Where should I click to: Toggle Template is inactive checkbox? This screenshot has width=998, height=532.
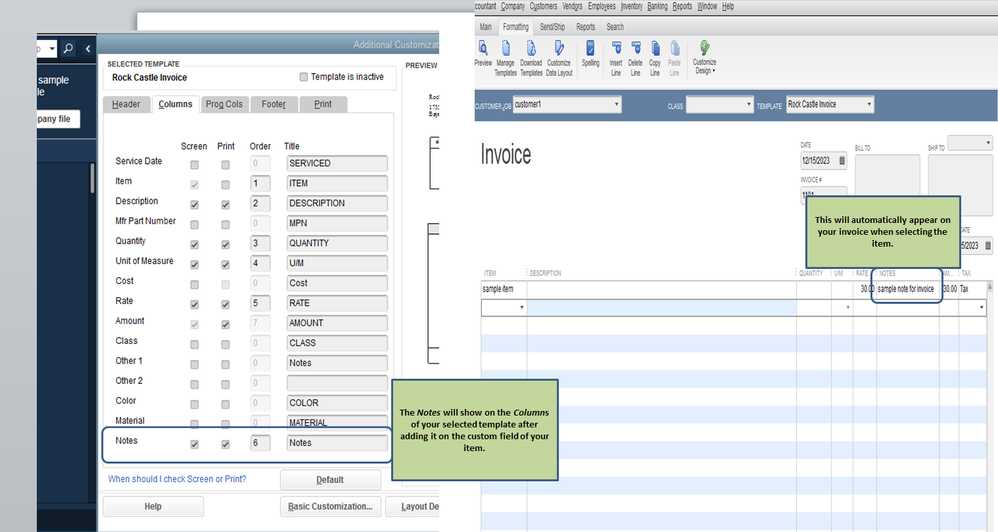point(304,77)
